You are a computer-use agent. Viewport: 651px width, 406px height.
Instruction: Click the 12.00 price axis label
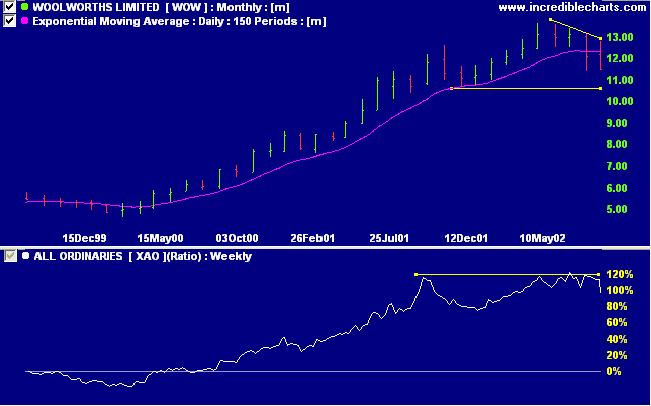point(621,59)
